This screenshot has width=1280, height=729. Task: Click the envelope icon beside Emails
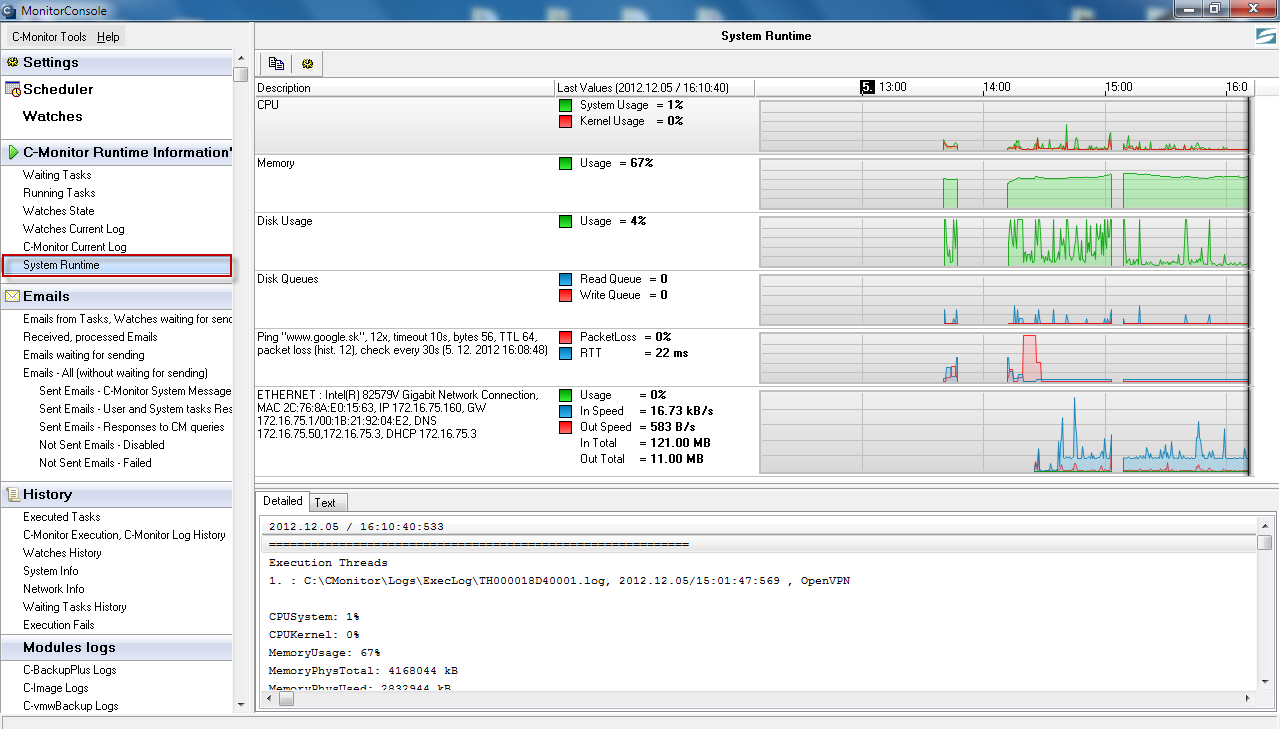tap(13, 296)
